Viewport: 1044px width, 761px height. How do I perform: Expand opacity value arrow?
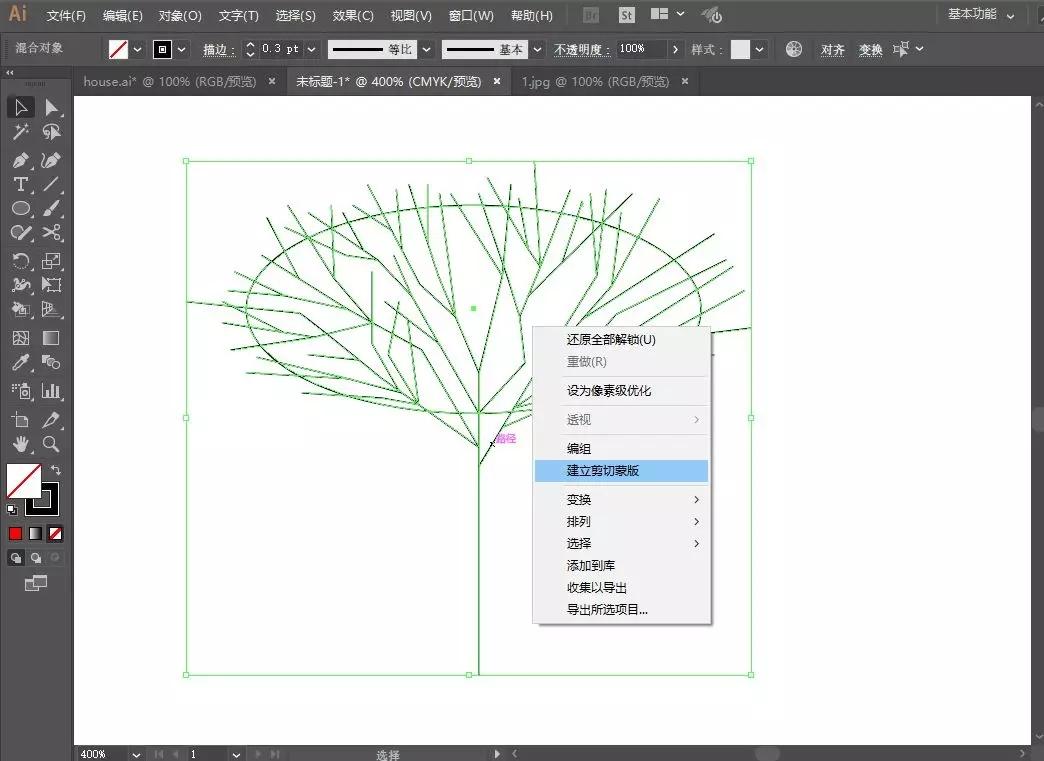(x=675, y=49)
